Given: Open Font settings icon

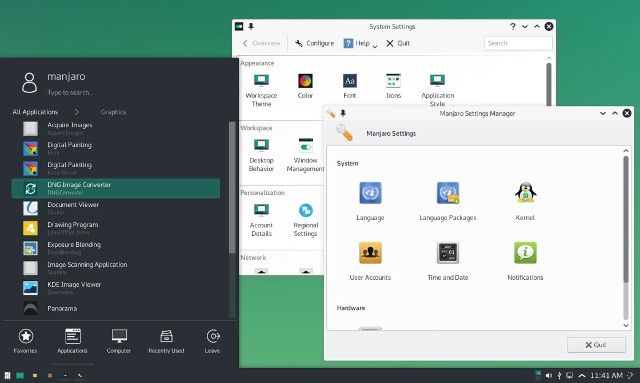Looking at the screenshot, I should (x=350, y=86).
